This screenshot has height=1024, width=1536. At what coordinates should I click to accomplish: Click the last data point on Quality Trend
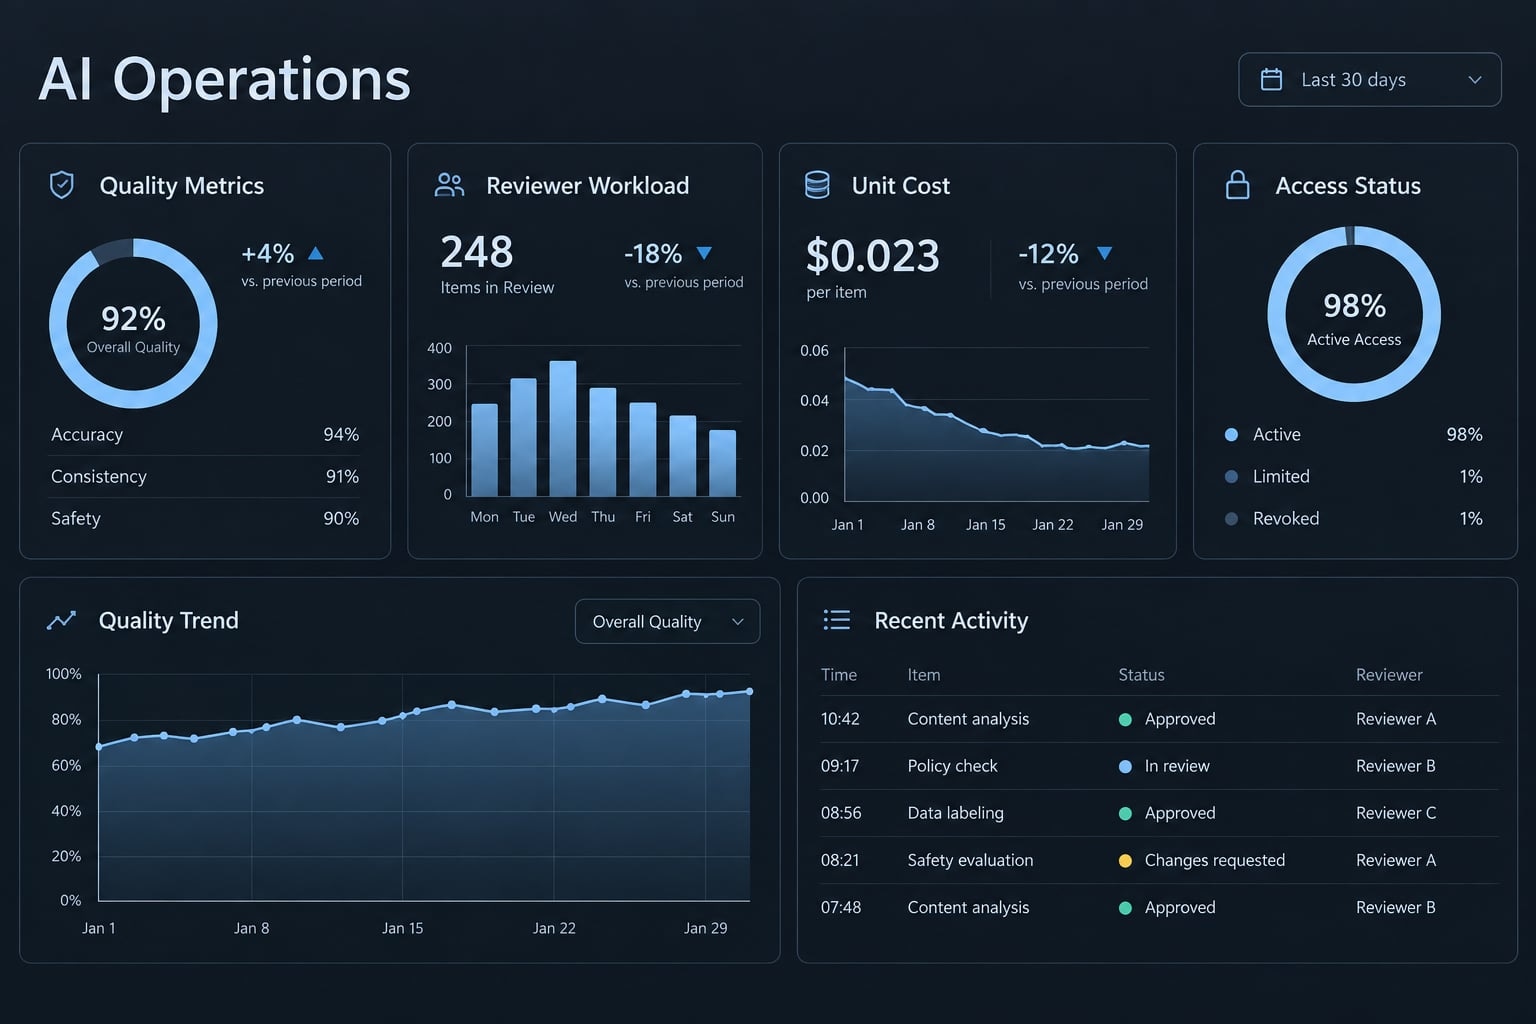(750, 691)
